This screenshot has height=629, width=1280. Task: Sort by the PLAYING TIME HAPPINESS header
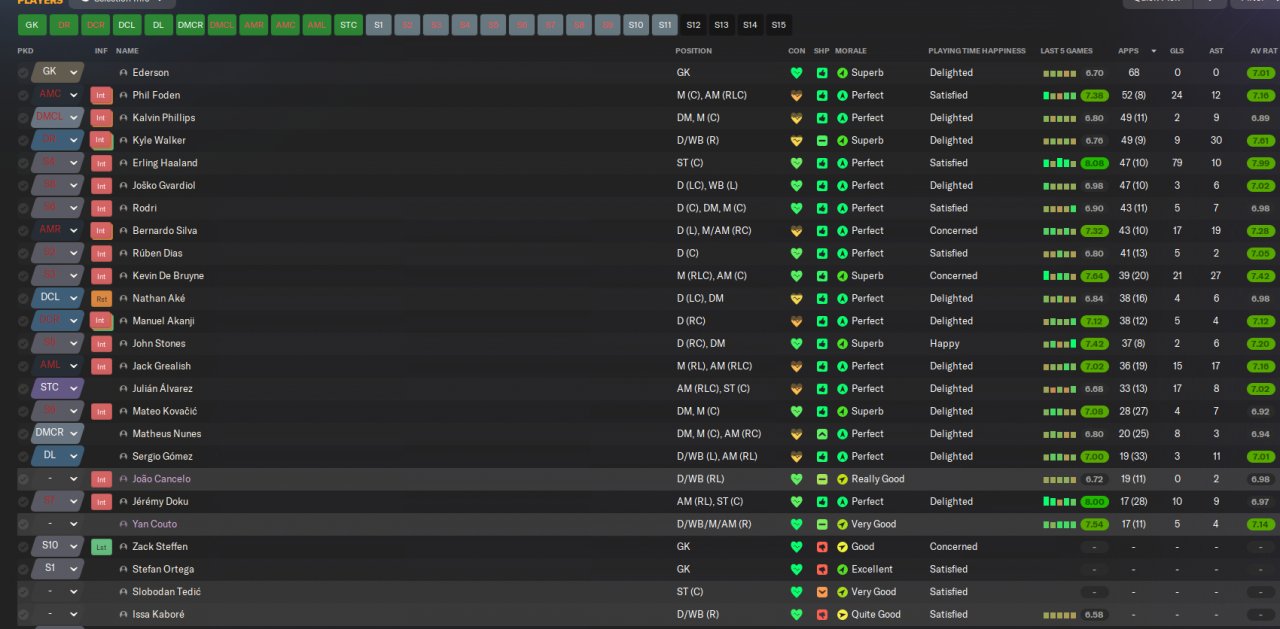point(977,51)
